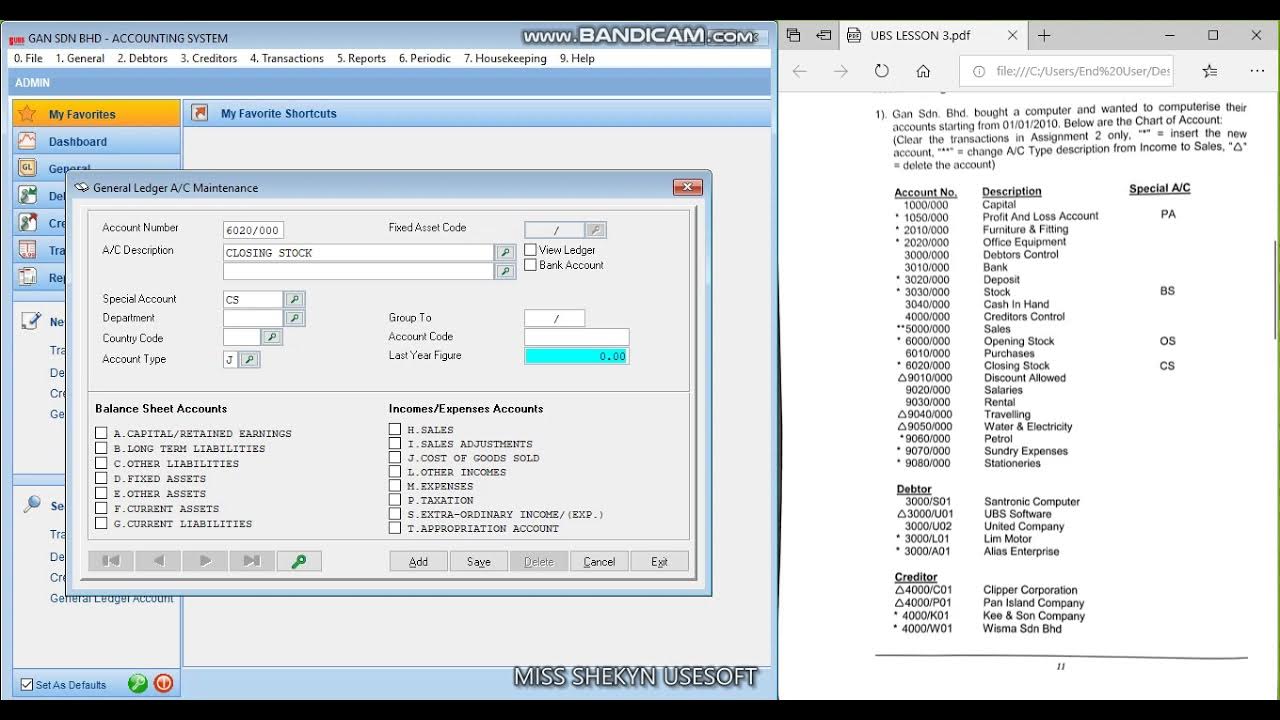The image size is (1280, 720).
Task: Open the 0. File menu
Action: [28, 58]
